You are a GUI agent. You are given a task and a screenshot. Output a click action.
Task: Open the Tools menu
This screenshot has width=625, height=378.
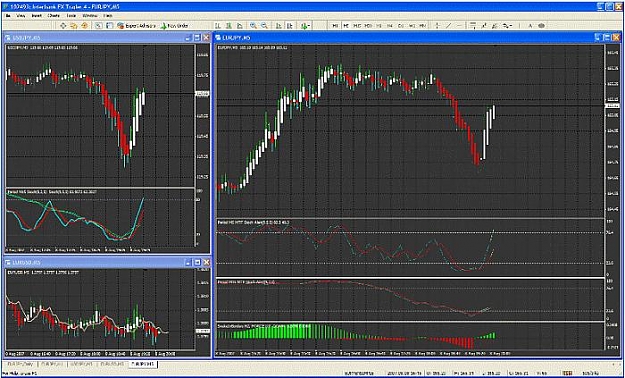(71, 16)
